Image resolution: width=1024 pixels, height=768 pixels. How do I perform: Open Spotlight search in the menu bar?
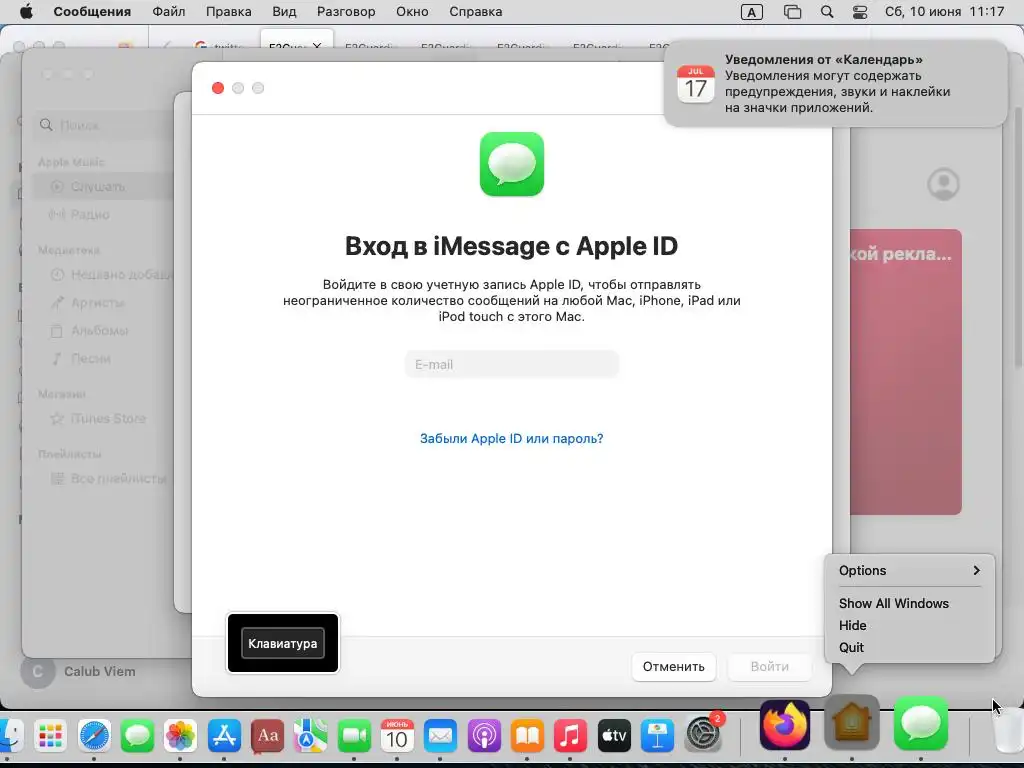pos(827,12)
